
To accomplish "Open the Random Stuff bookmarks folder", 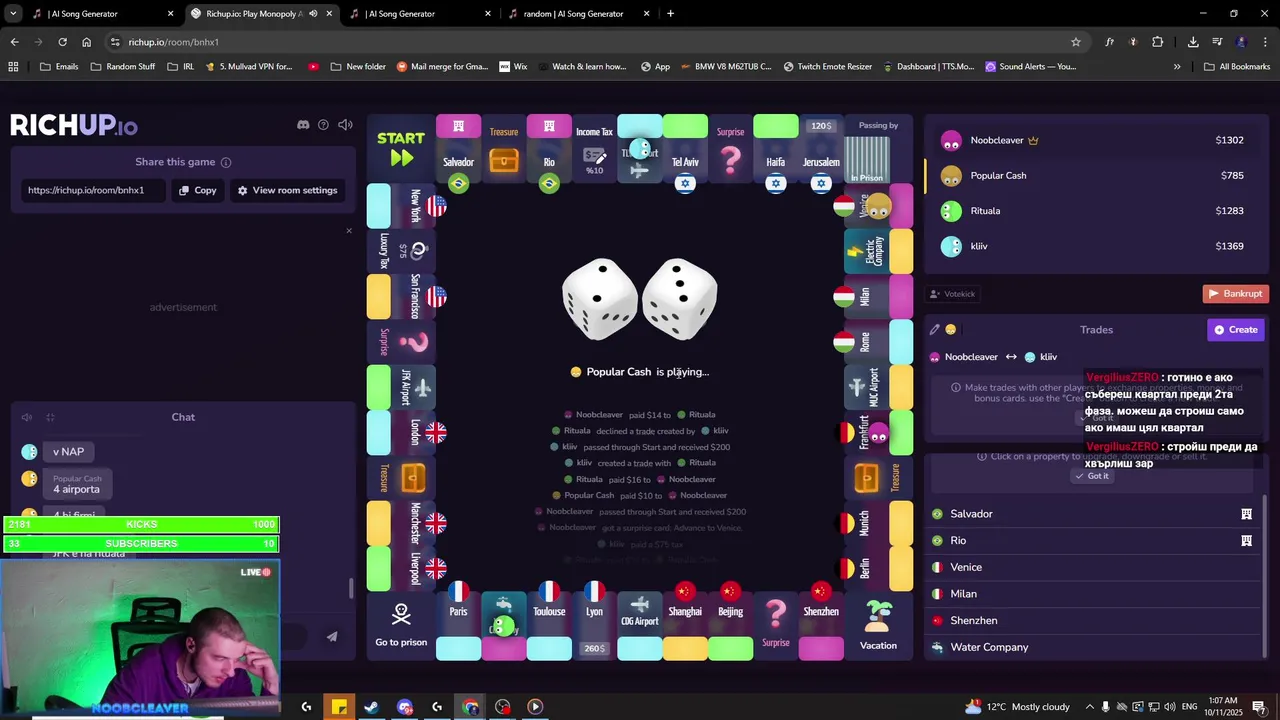I will (123, 67).
